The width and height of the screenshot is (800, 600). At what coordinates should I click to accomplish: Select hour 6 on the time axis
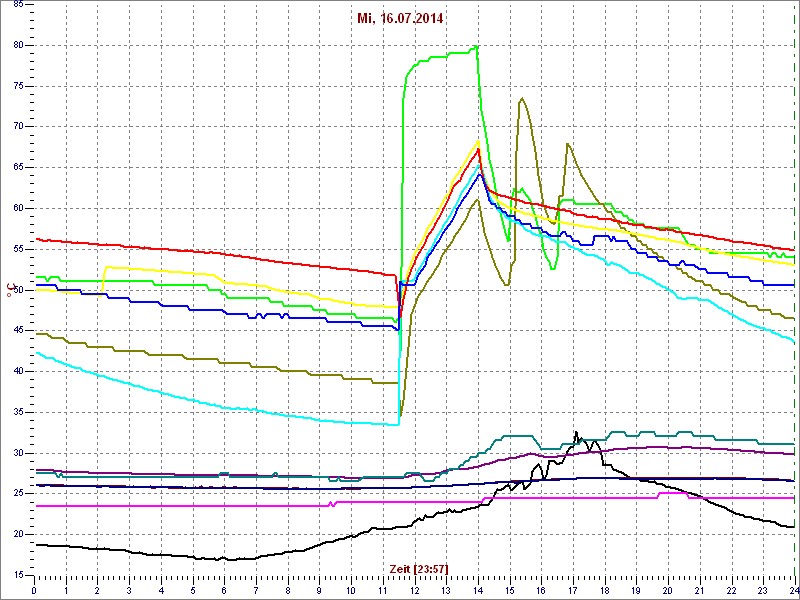[x=225, y=590]
